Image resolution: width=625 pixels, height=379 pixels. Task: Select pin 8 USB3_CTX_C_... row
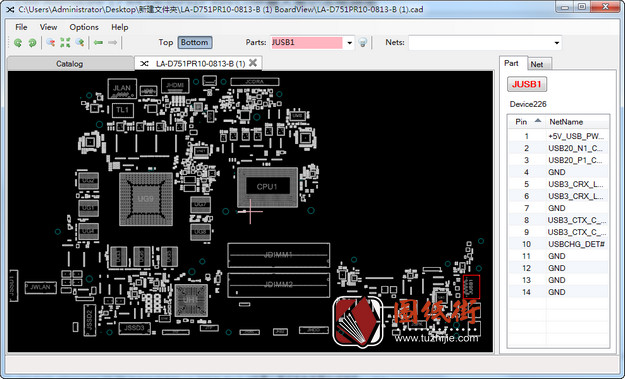558,220
